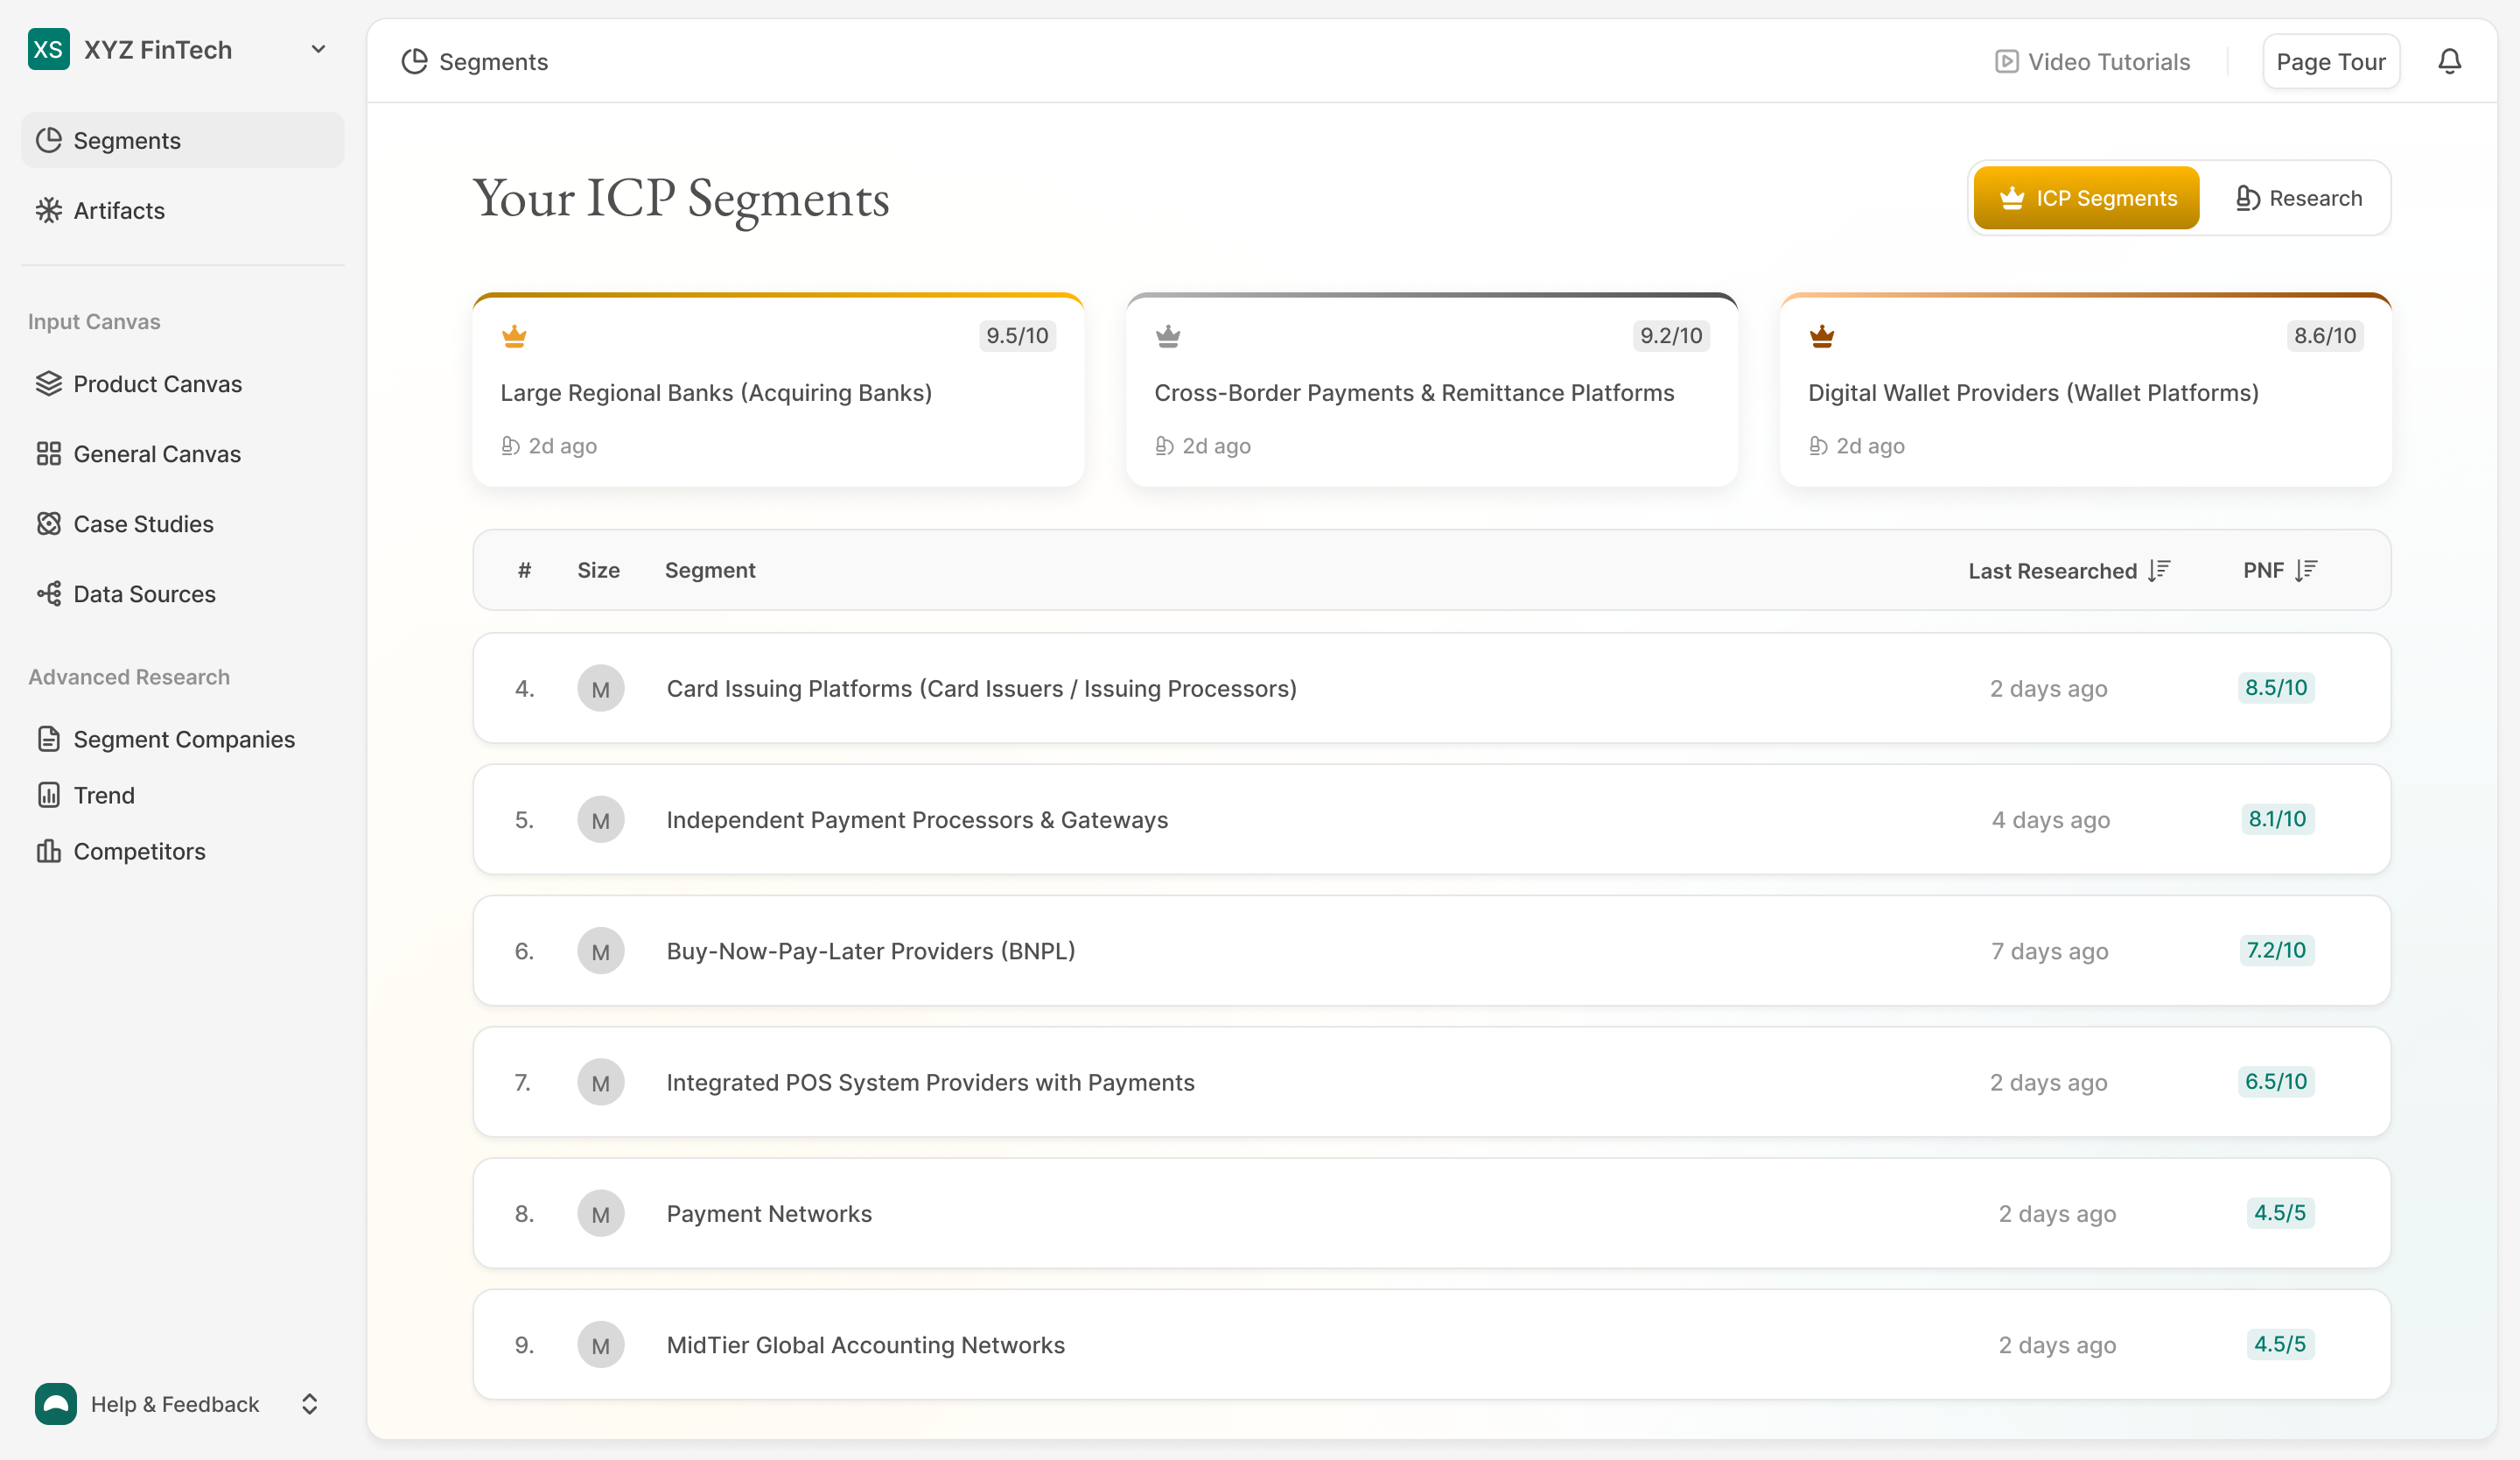Expand Help & Feedback menu chevron

[309, 1404]
